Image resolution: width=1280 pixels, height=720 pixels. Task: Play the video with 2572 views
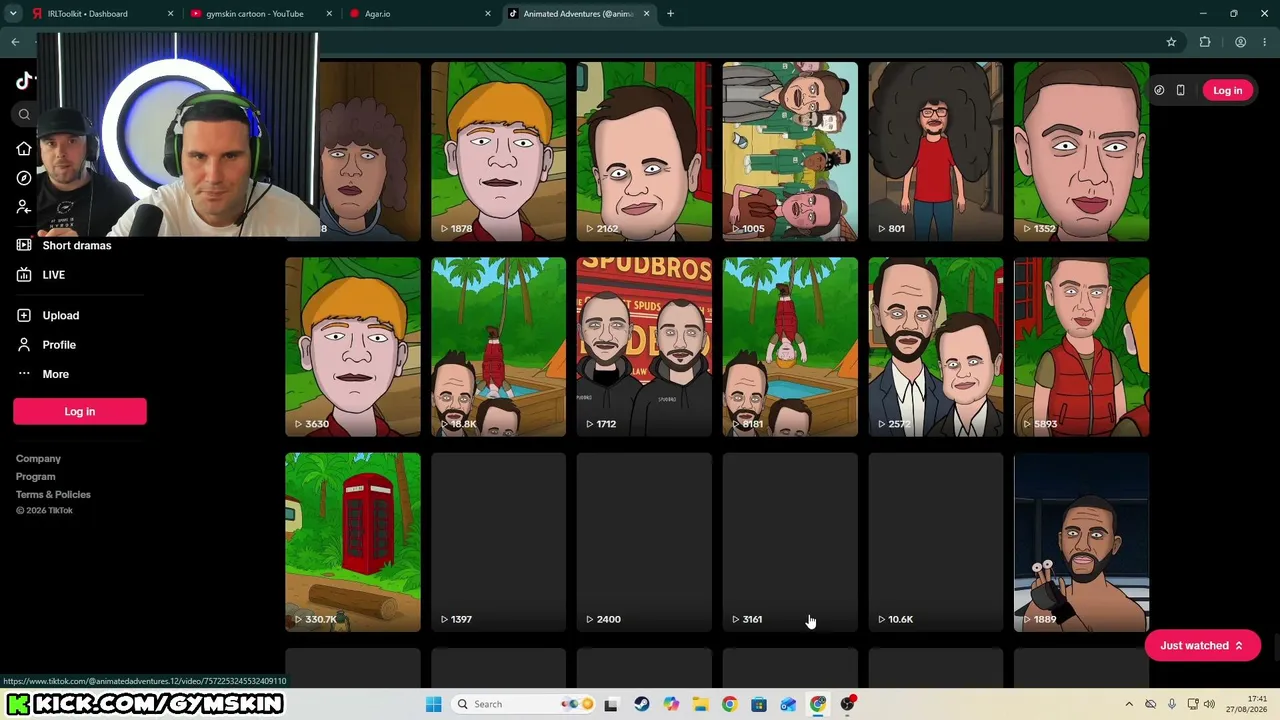(936, 347)
